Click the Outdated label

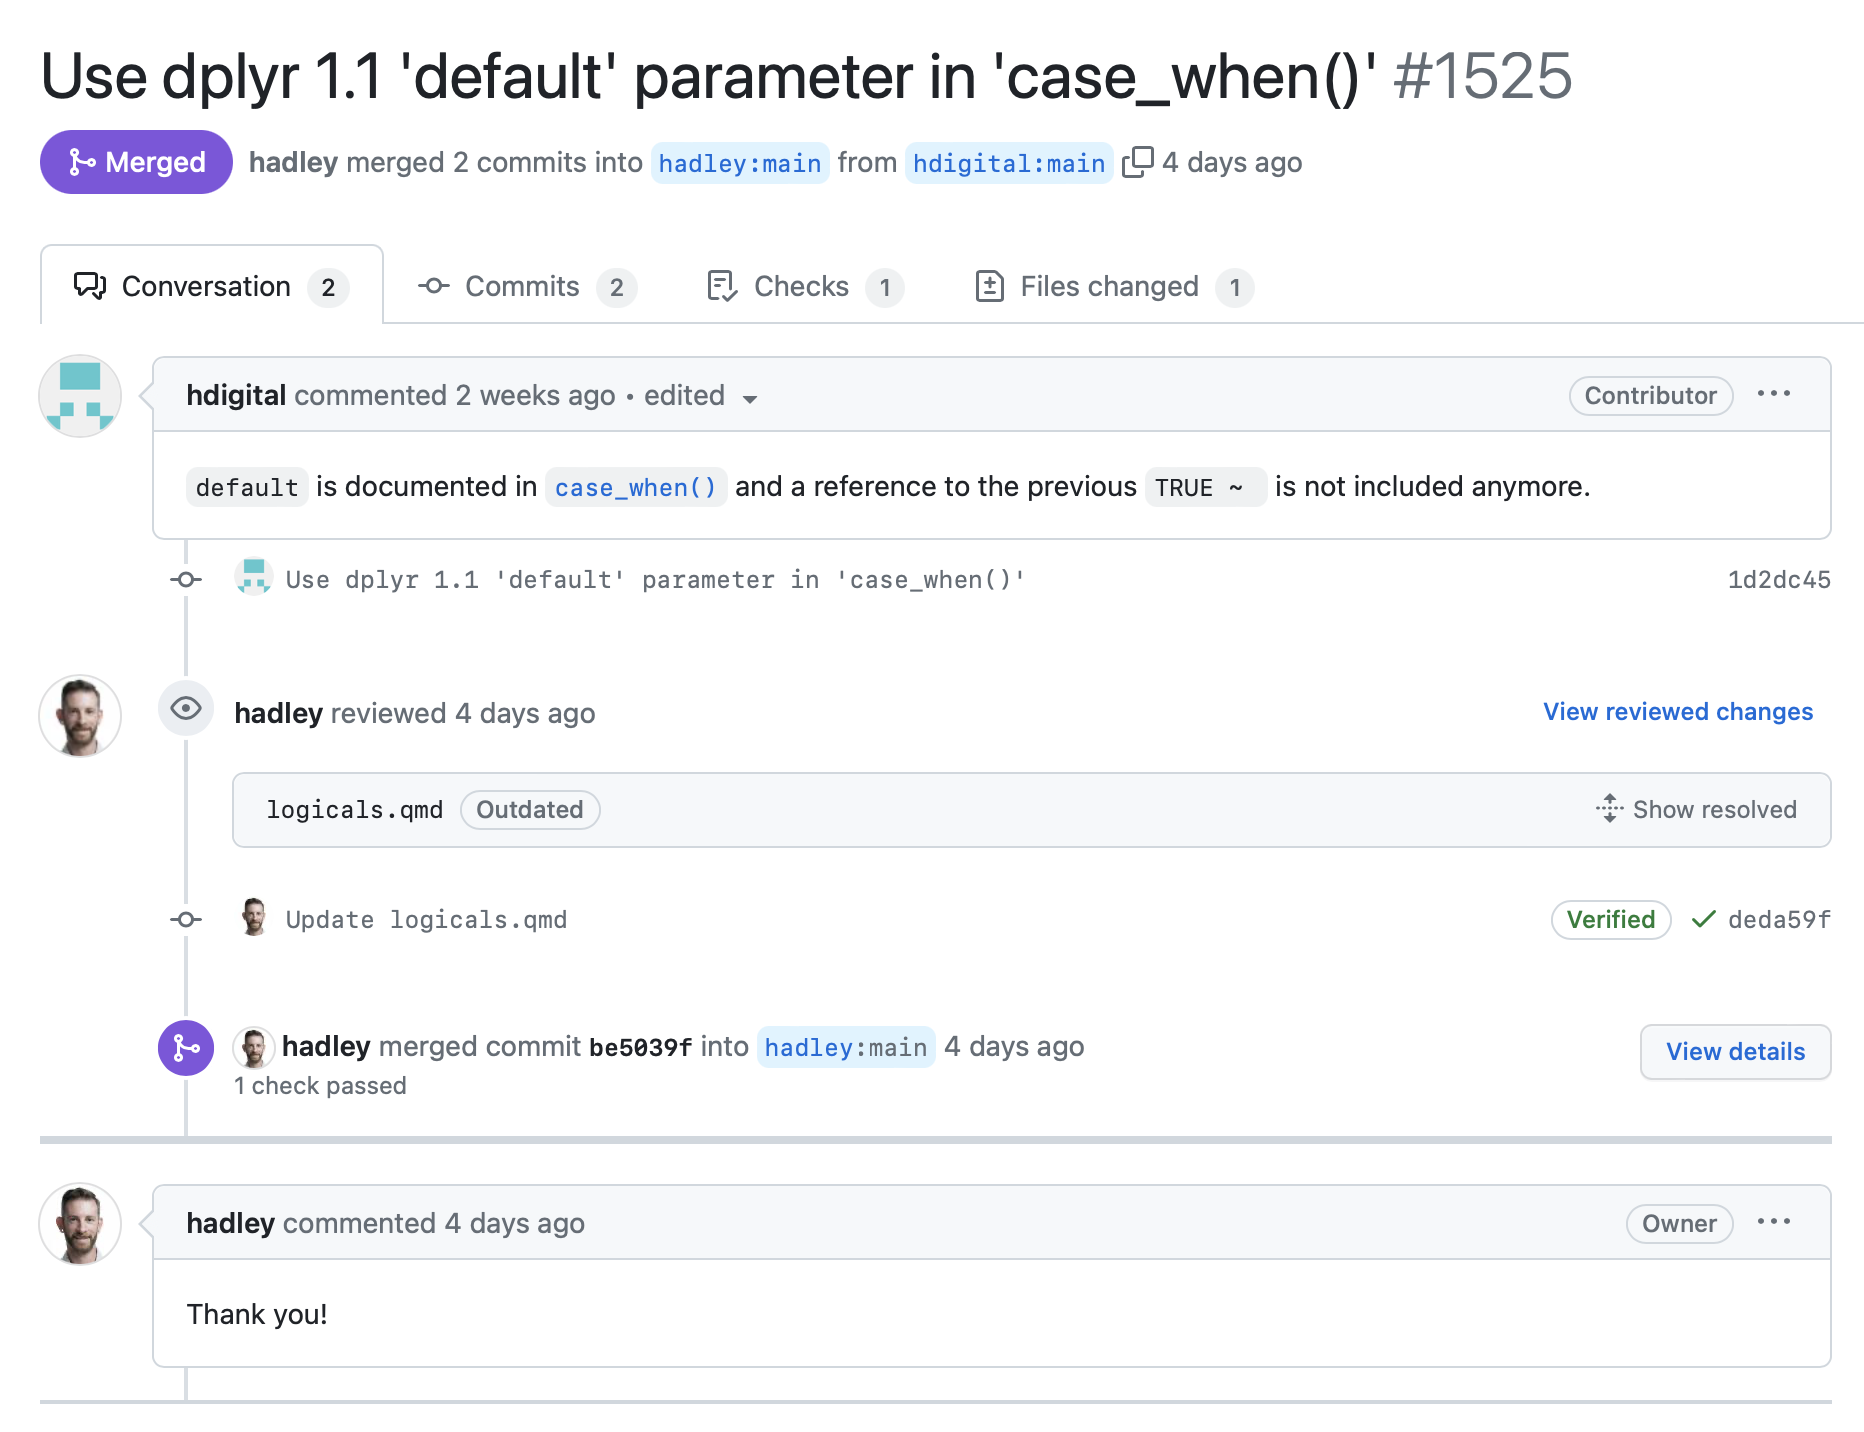click(x=530, y=810)
